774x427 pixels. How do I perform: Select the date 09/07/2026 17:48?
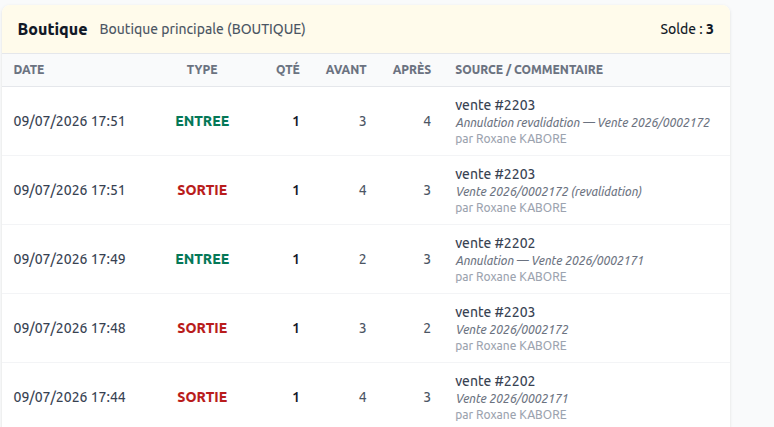pos(69,328)
